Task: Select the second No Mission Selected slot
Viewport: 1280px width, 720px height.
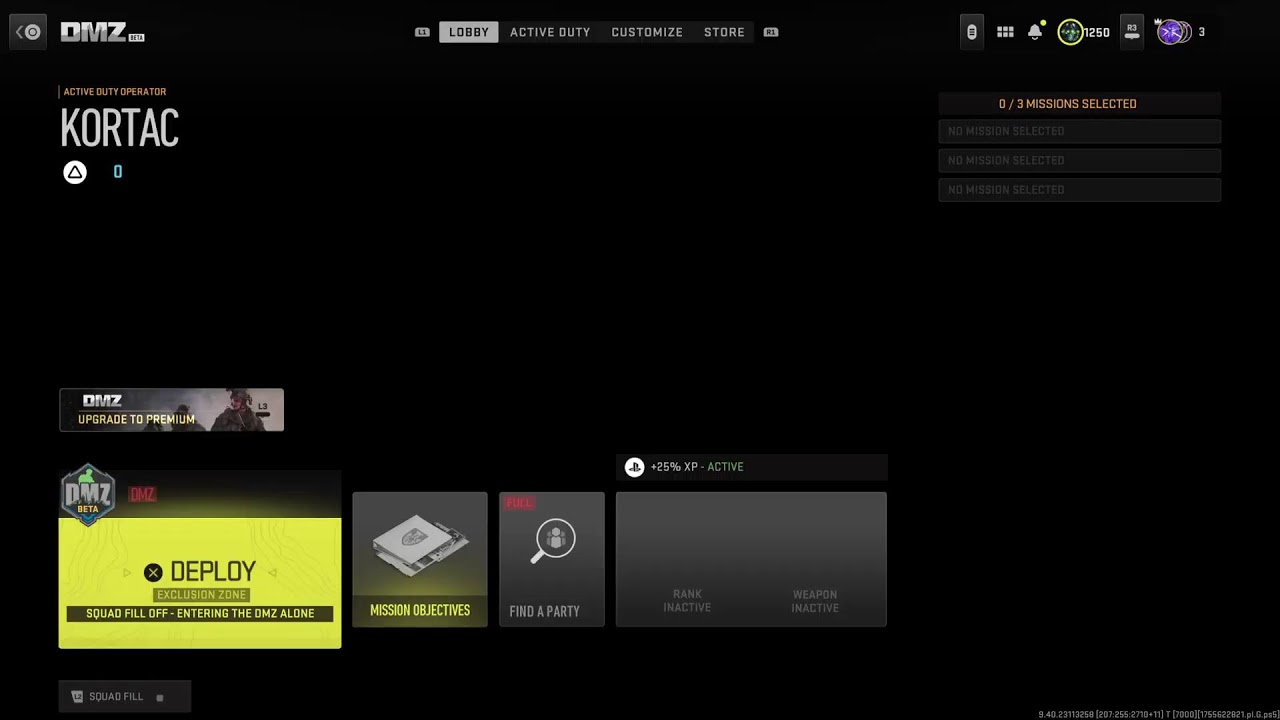Action: pyautogui.click(x=1079, y=160)
